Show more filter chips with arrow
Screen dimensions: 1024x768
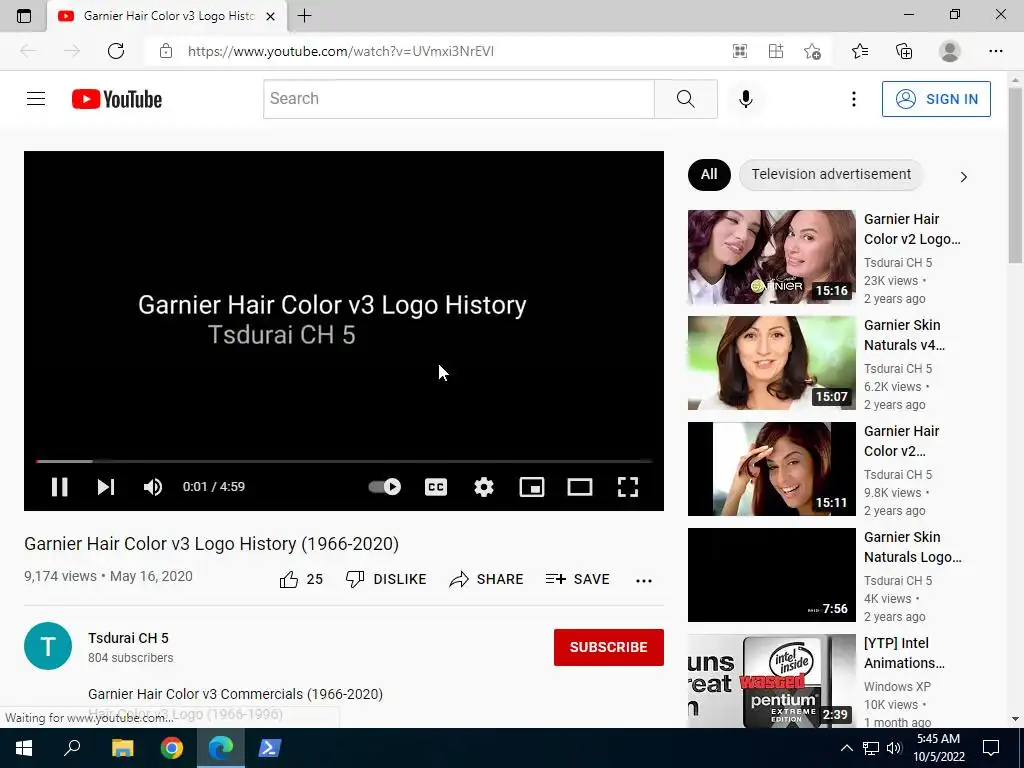click(x=964, y=177)
